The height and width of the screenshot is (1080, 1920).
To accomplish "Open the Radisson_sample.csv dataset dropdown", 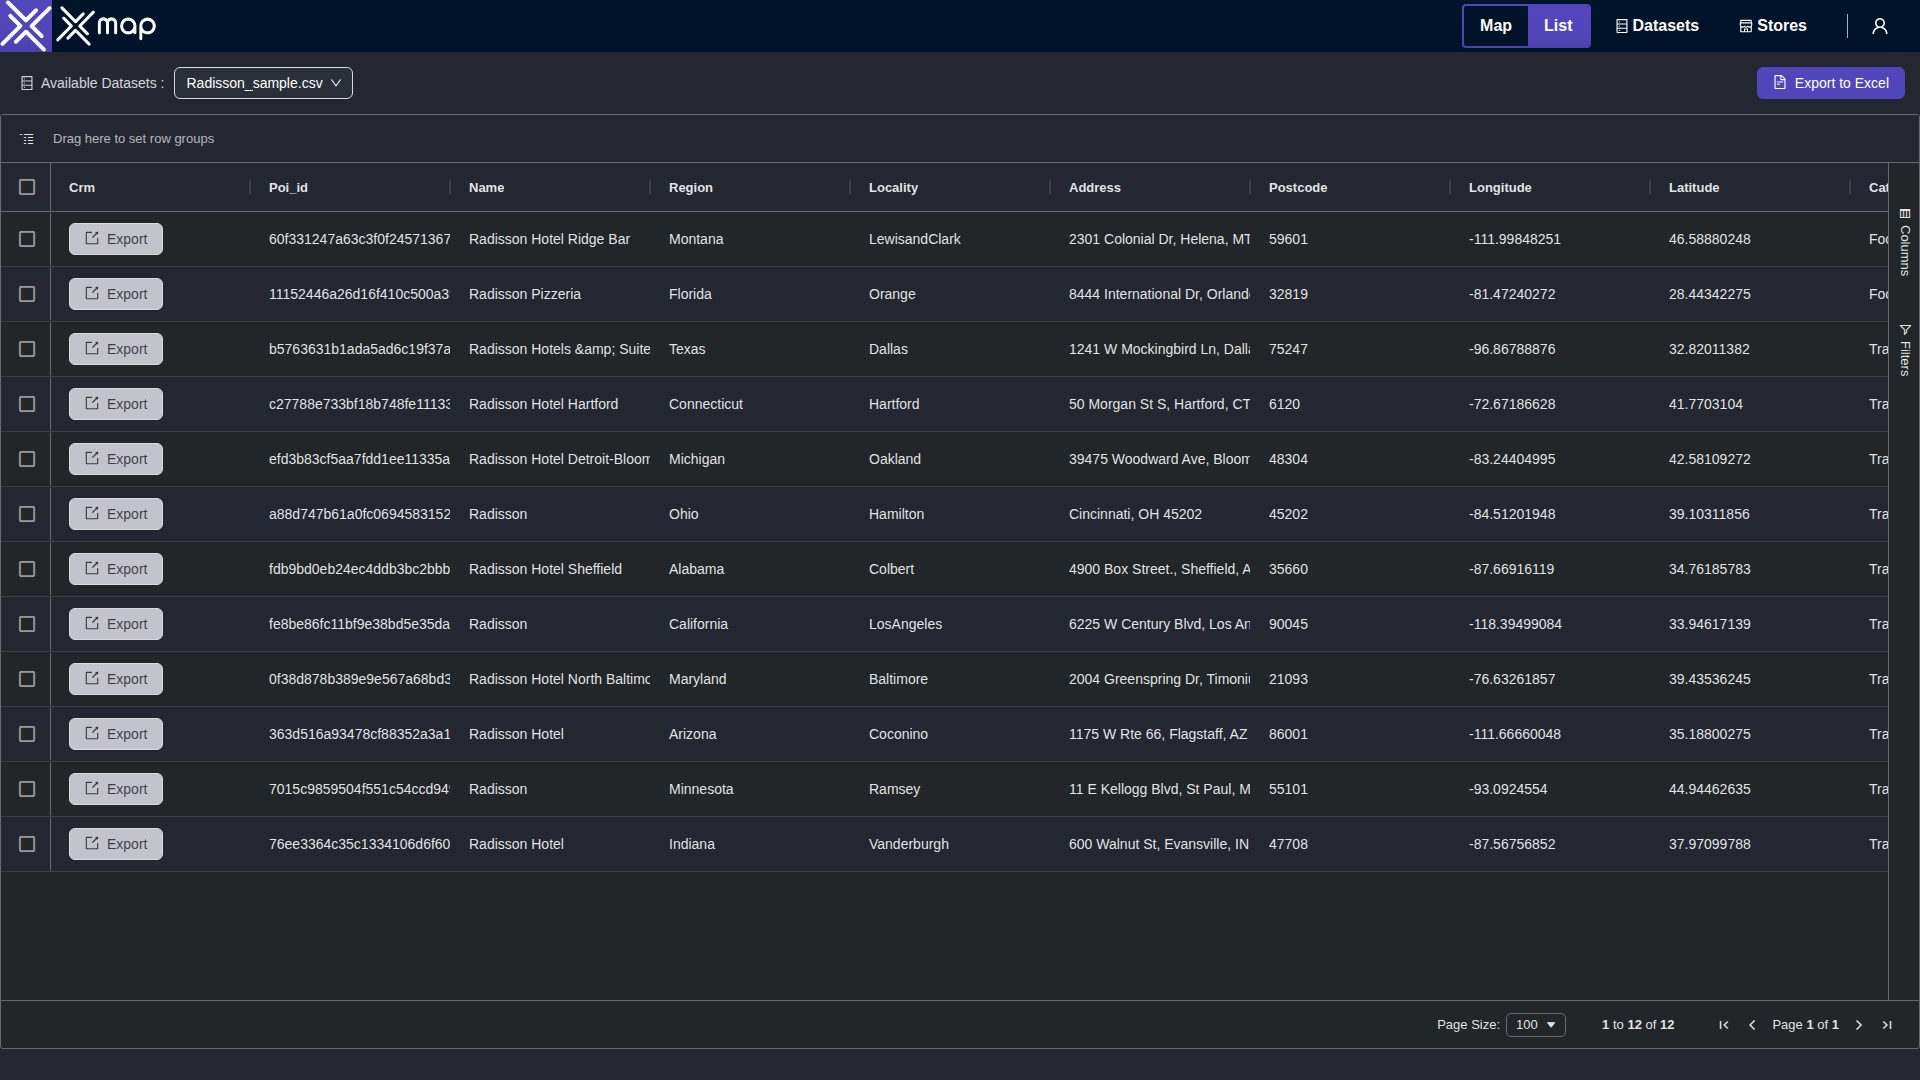I will (x=263, y=83).
